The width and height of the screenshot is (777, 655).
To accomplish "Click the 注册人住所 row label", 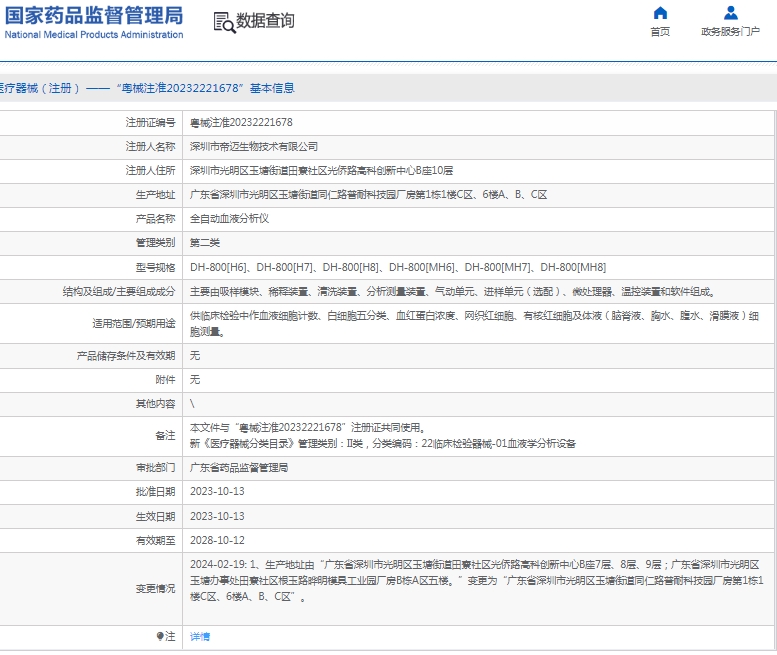I will click(x=150, y=170).
